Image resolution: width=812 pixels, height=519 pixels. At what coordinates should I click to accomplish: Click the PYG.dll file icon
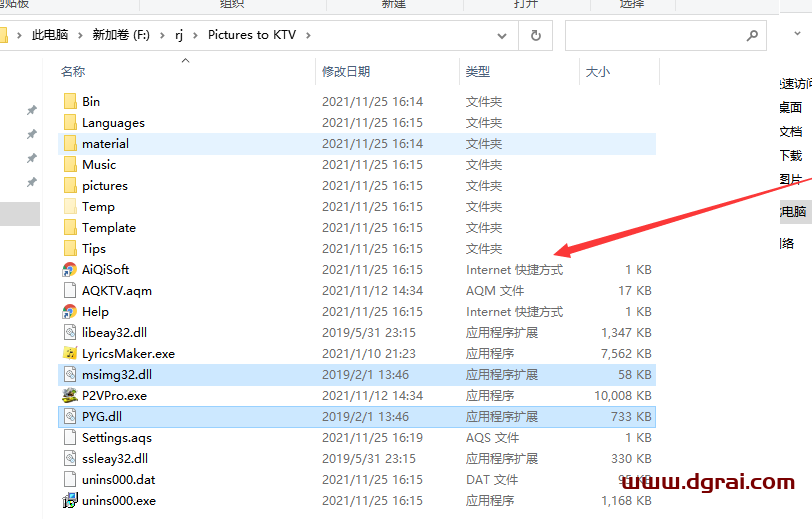[x=70, y=416]
